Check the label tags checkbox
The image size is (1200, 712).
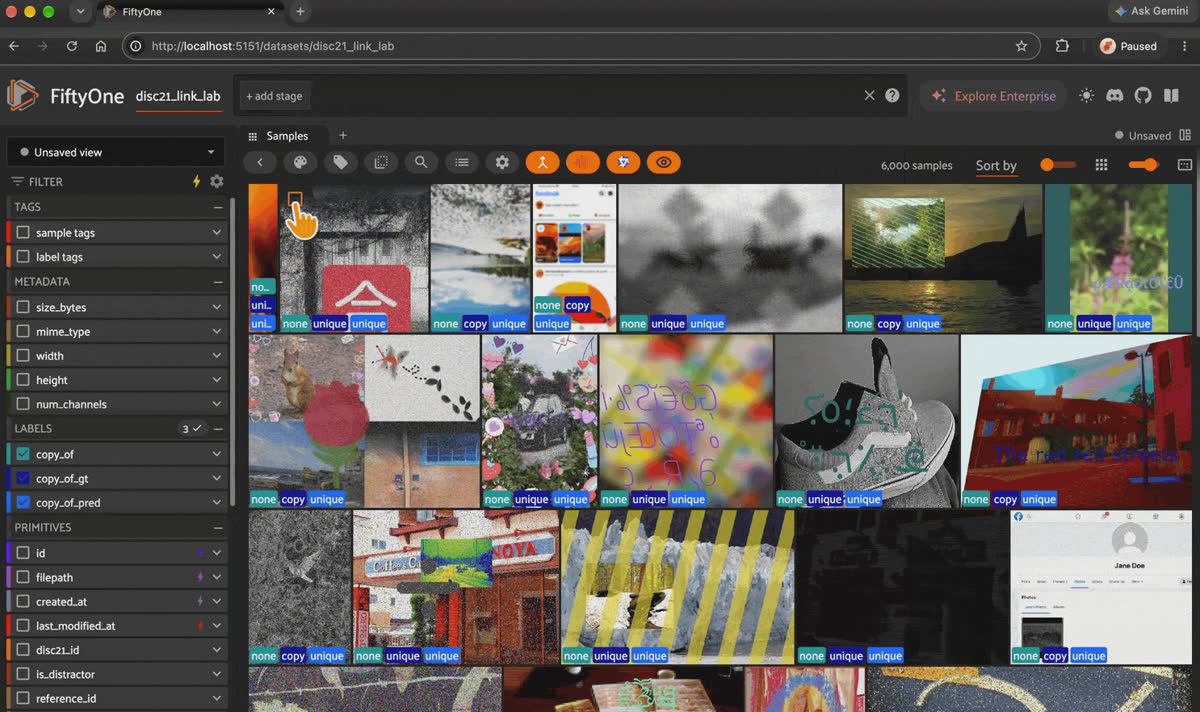(23, 257)
